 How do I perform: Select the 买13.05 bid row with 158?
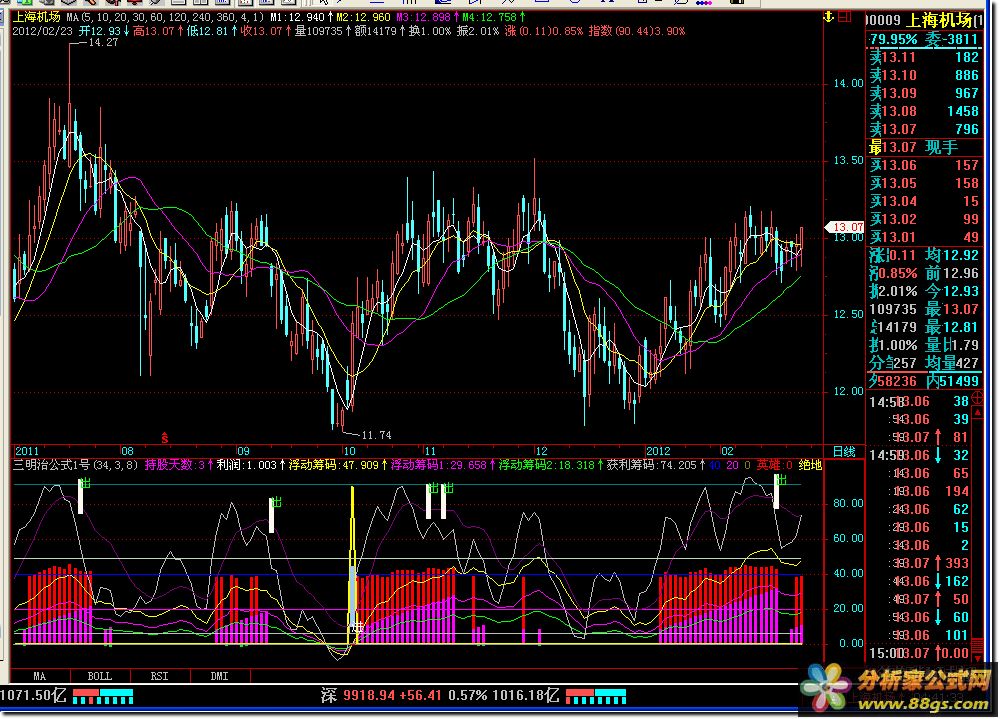pyautogui.click(x=924, y=183)
